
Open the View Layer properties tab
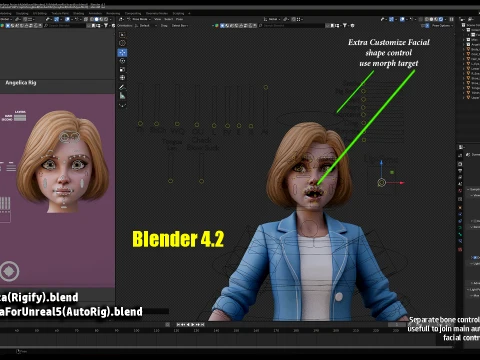click(x=460, y=177)
